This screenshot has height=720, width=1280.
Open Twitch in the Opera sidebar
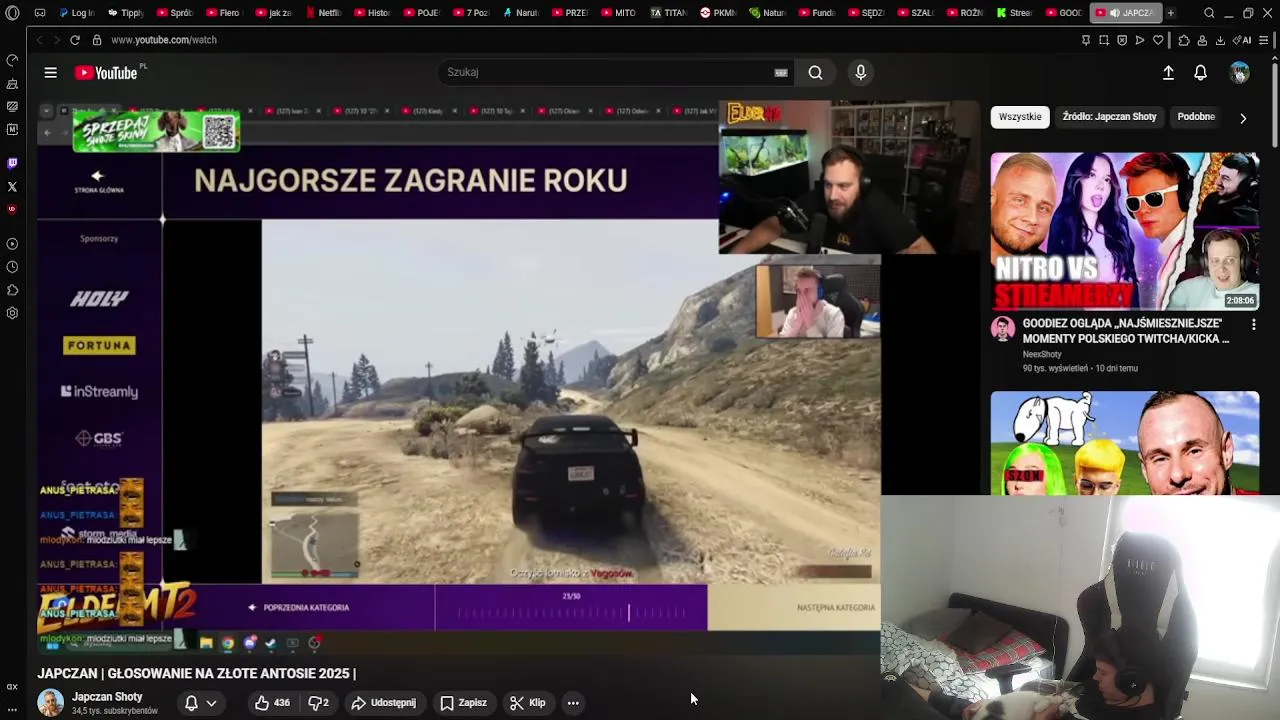click(12, 163)
